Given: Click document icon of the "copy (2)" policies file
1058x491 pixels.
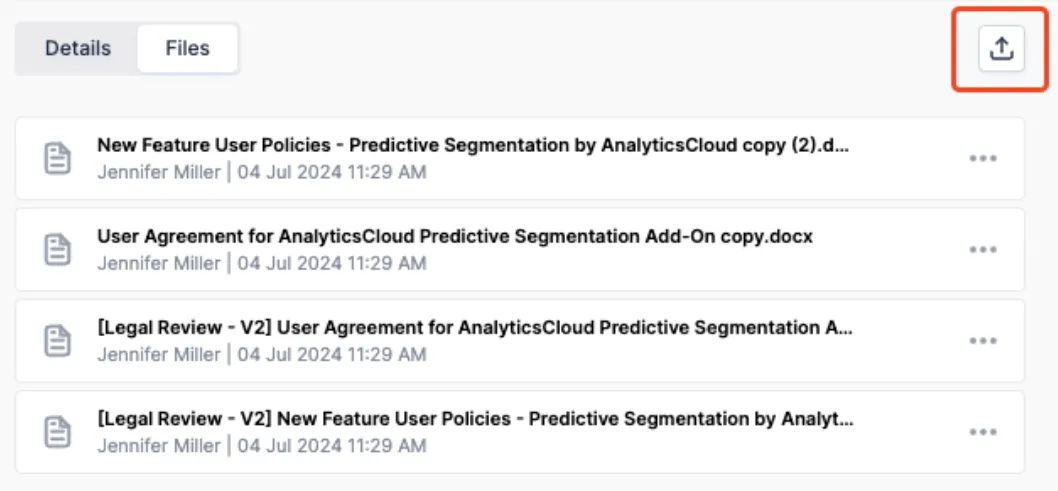Looking at the screenshot, I should [58, 158].
